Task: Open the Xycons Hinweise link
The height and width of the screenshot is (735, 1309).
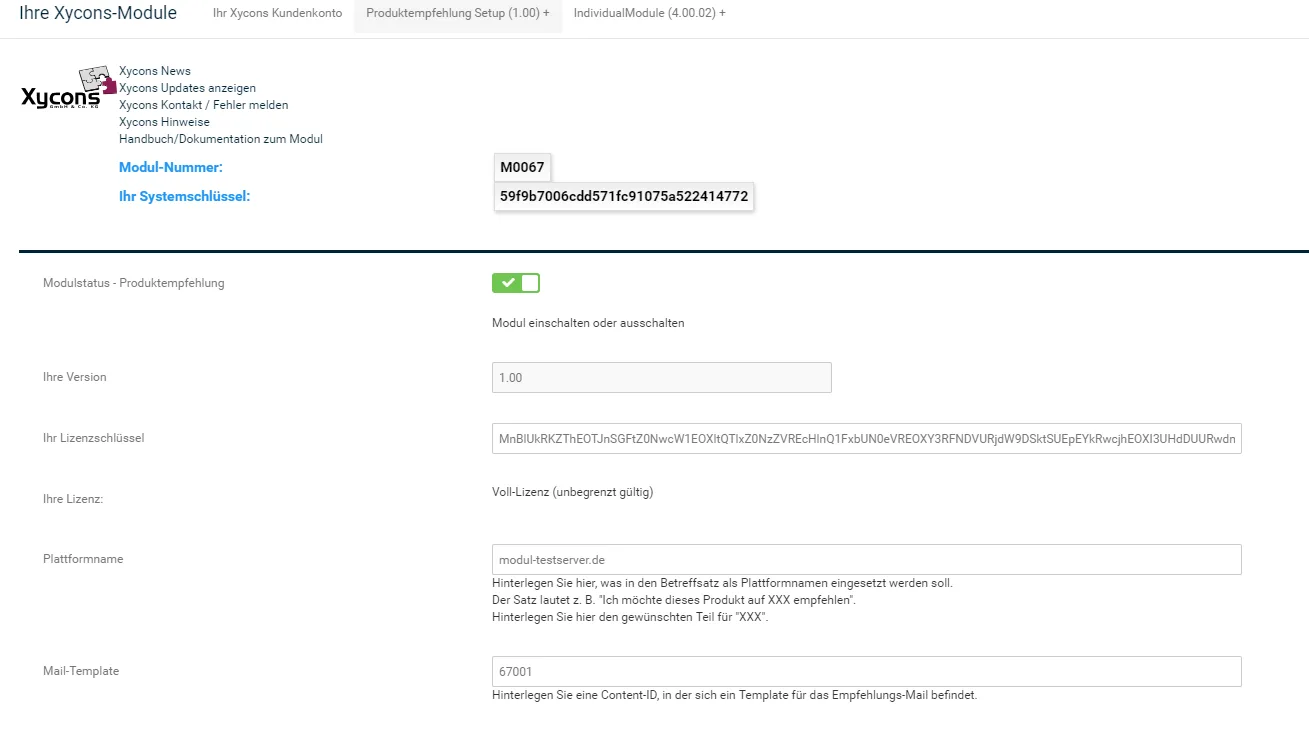Action: [x=164, y=122]
